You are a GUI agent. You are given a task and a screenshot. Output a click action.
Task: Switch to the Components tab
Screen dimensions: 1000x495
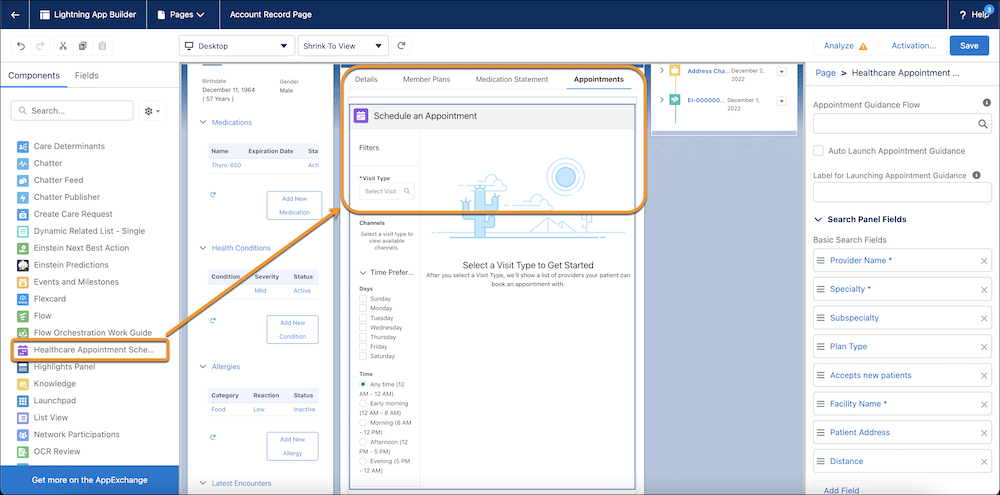point(34,75)
